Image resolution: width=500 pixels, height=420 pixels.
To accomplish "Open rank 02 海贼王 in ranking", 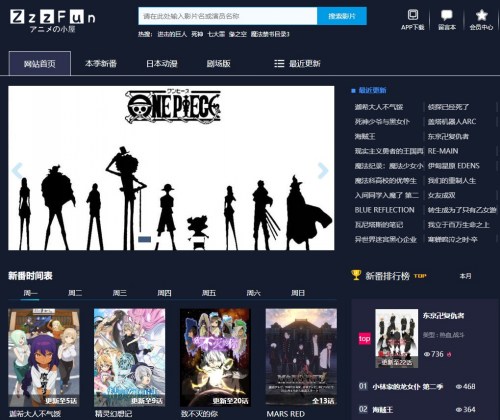I will (383, 410).
